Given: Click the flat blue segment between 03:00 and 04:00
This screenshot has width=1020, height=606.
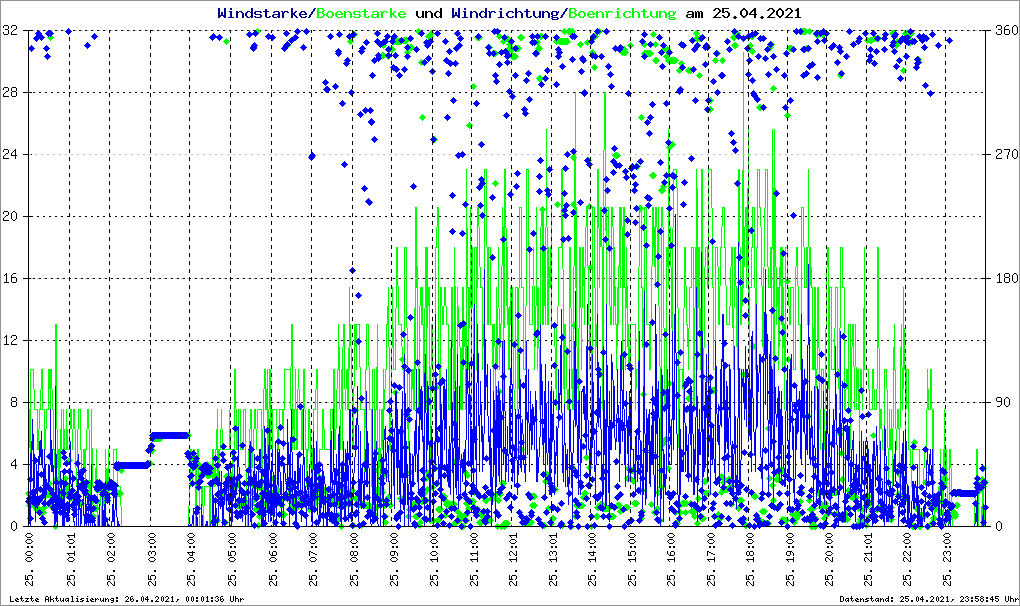Looking at the screenshot, I should point(170,435).
